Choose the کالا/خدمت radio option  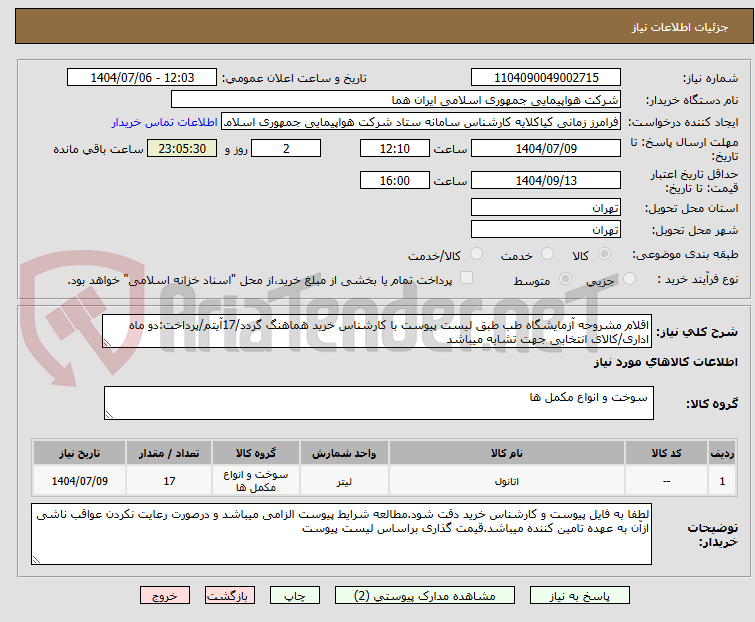(476, 255)
